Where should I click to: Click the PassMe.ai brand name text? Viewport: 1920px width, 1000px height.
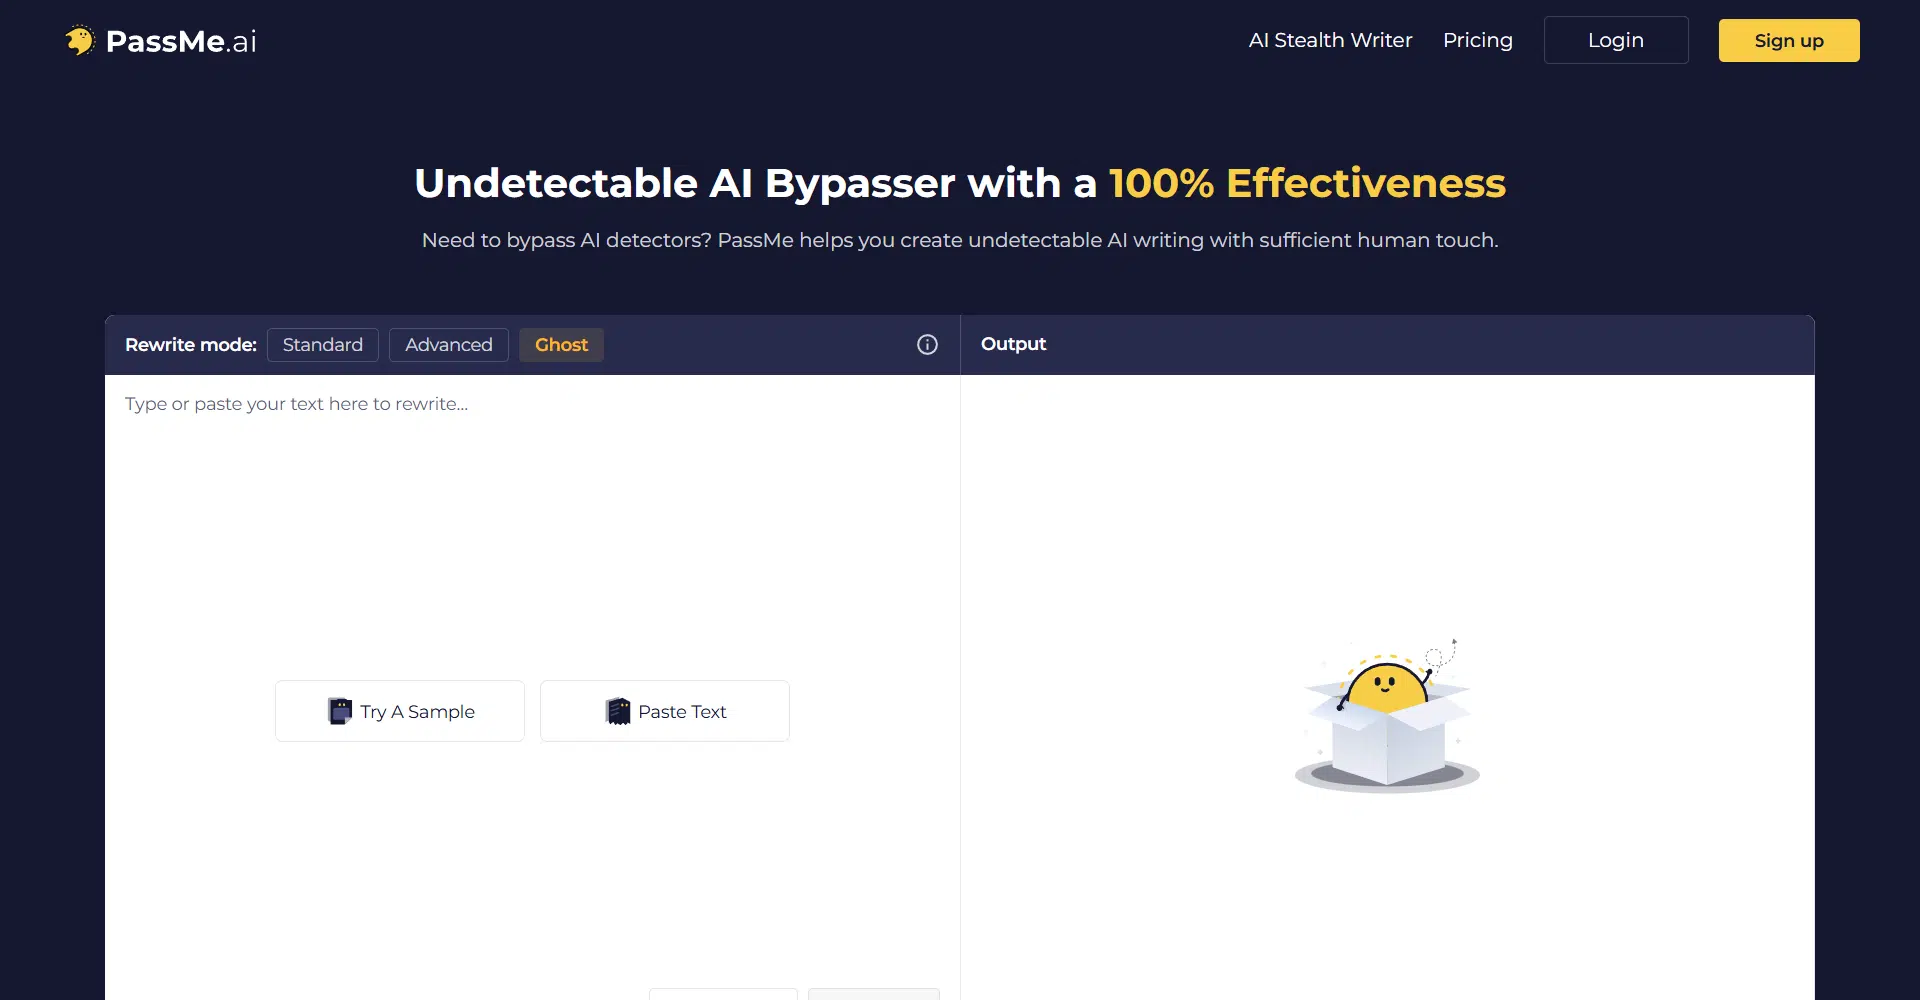(x=181, y=41)
